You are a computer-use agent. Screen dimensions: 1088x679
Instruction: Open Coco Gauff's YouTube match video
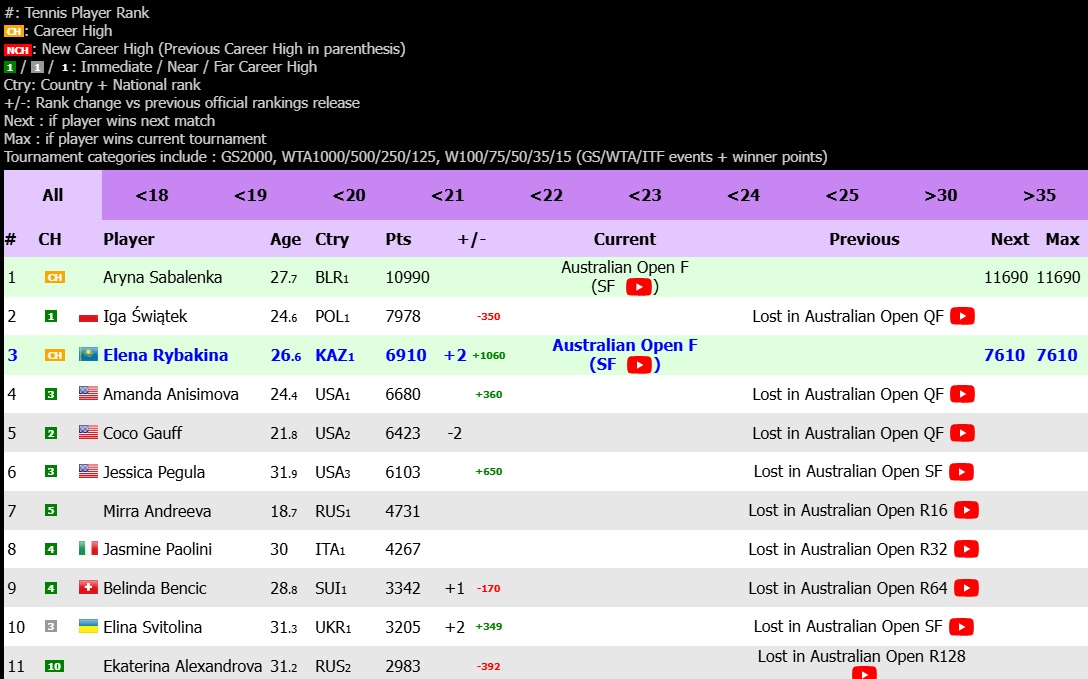(962, 433)
